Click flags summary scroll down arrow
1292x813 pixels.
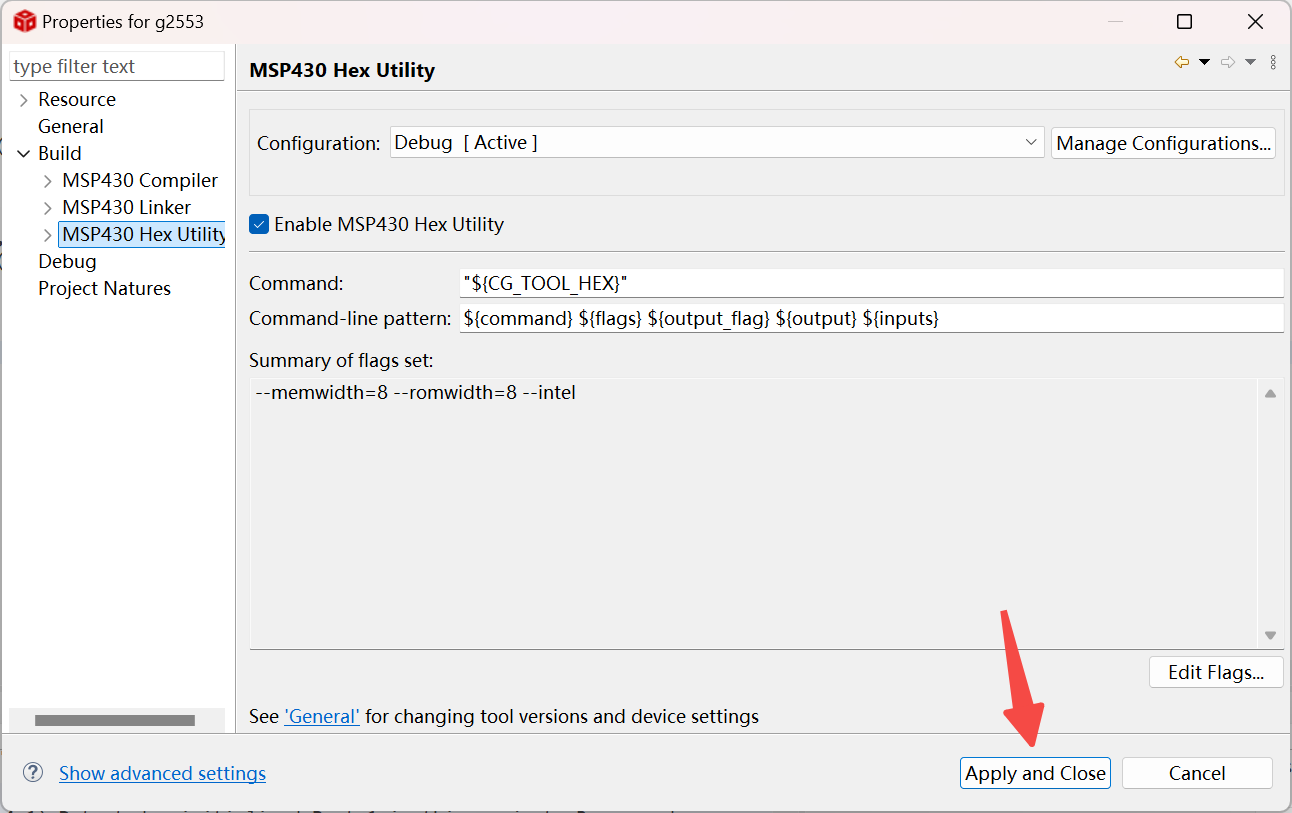click(x=1270, y=635)
